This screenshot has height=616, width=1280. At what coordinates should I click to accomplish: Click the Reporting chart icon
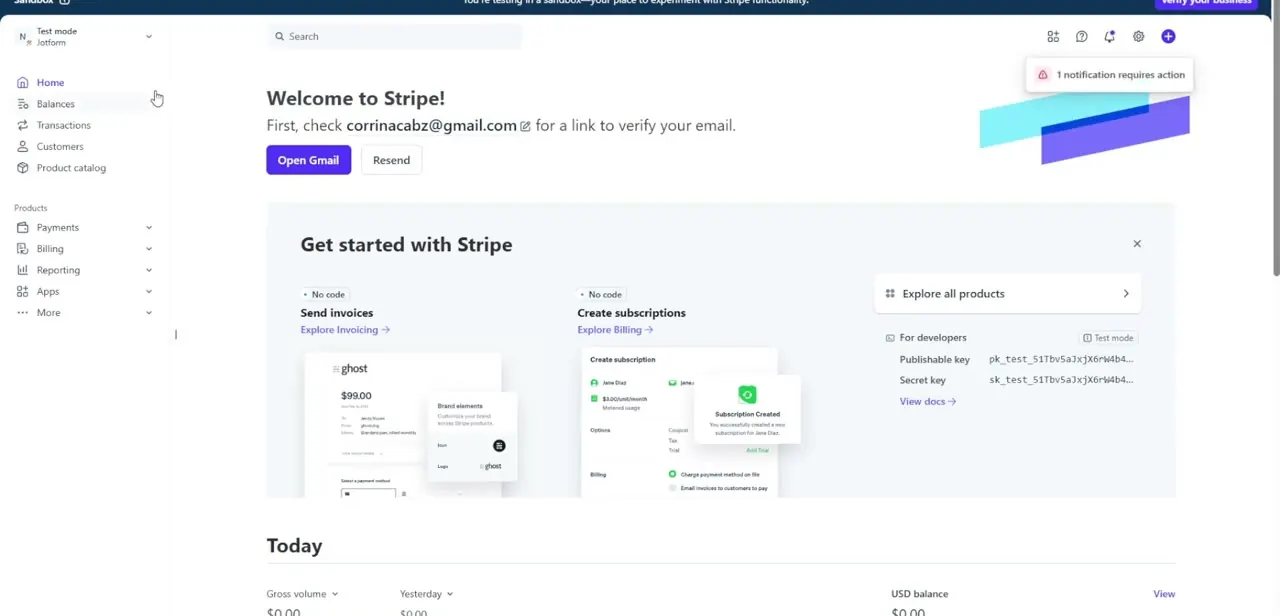[23, 270]
